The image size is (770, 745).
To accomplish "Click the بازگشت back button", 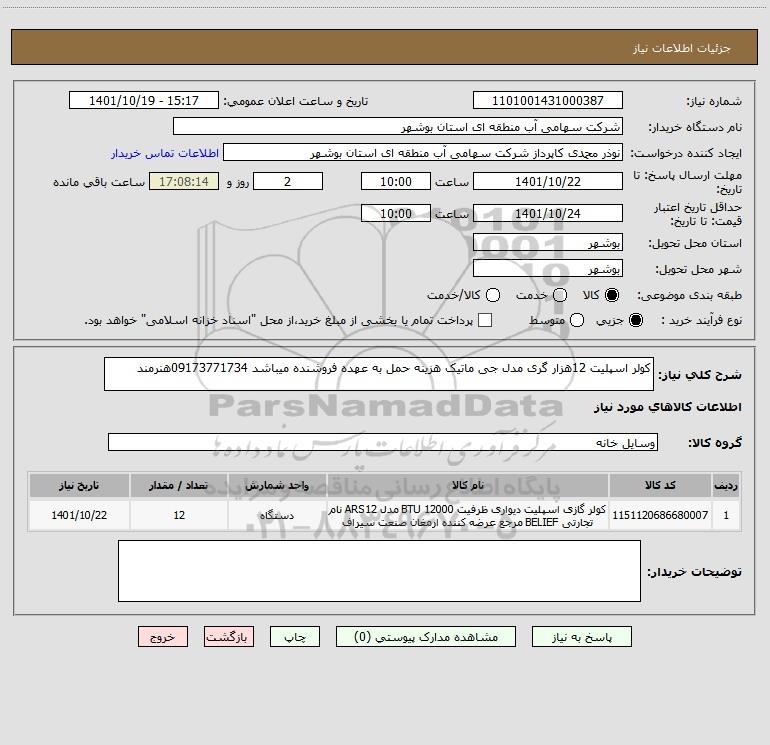I will pyautogui.click(x=229, y=636).
